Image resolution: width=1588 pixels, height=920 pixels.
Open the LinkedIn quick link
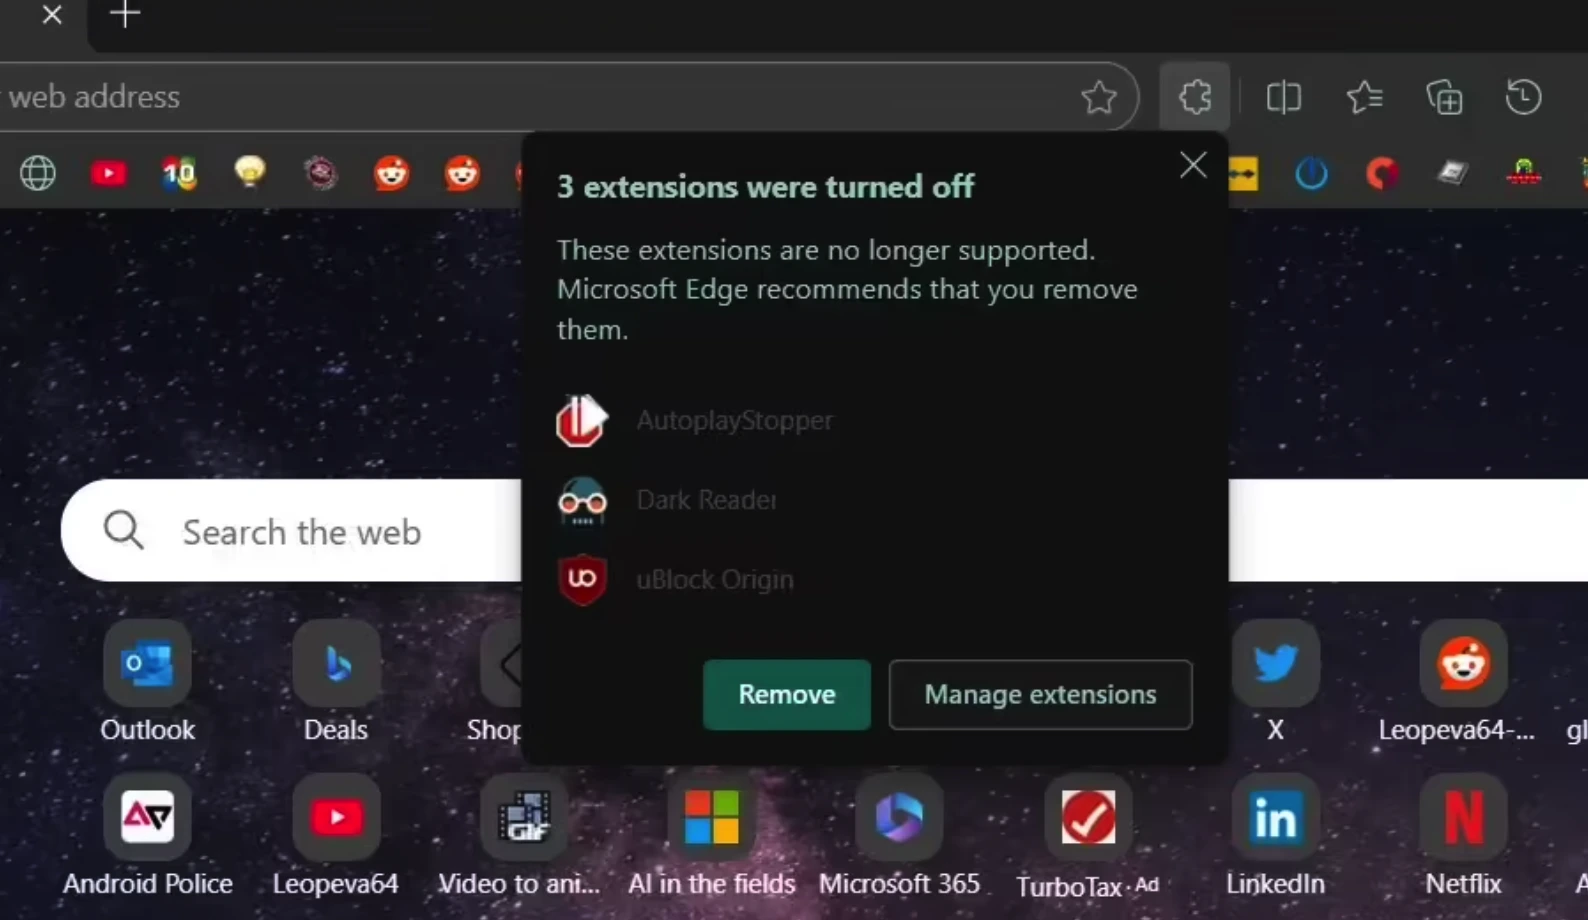[1275, 836]
